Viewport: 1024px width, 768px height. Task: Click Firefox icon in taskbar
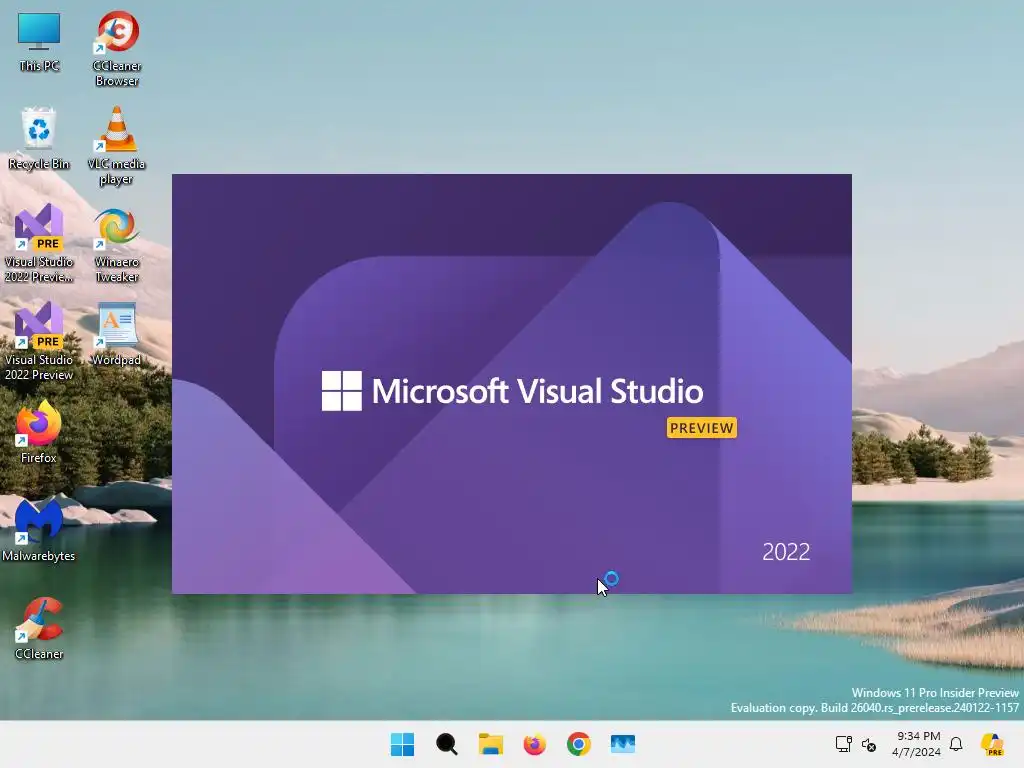point(535,744)
